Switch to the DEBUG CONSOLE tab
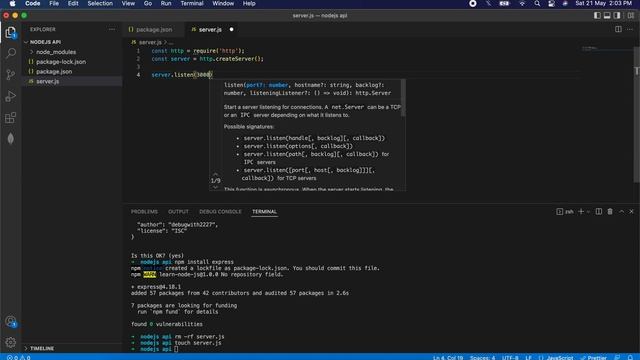This screenshot has height=360, width=640. tap(220, 211)
